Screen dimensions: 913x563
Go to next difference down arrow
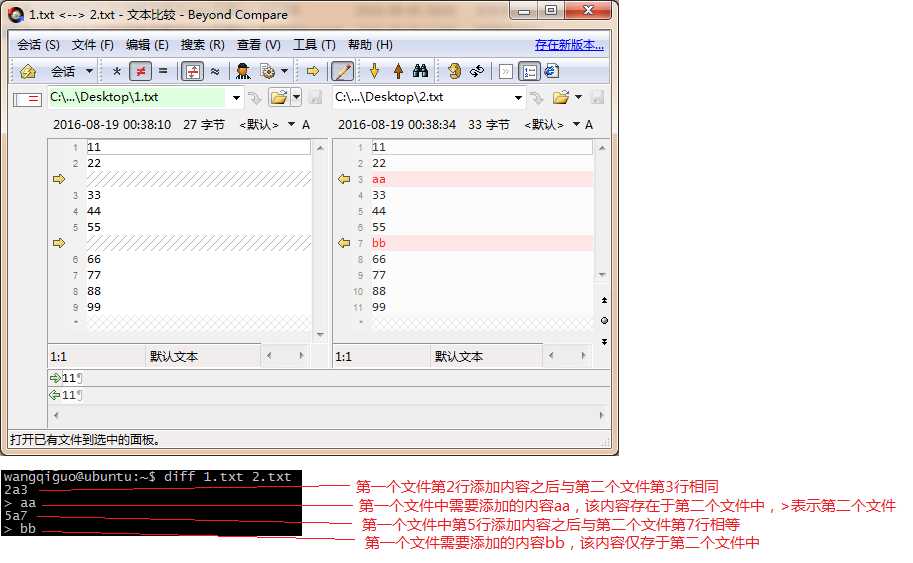click(374, 71)
